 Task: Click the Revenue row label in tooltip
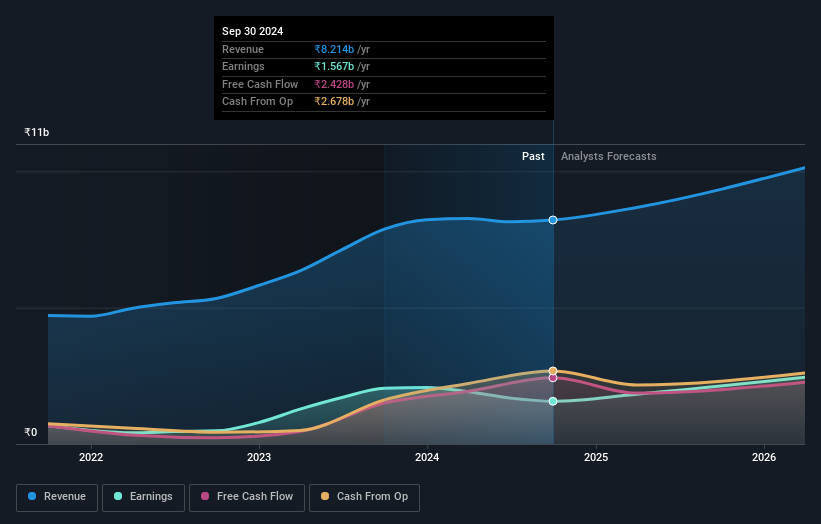(x=243, y=49)
